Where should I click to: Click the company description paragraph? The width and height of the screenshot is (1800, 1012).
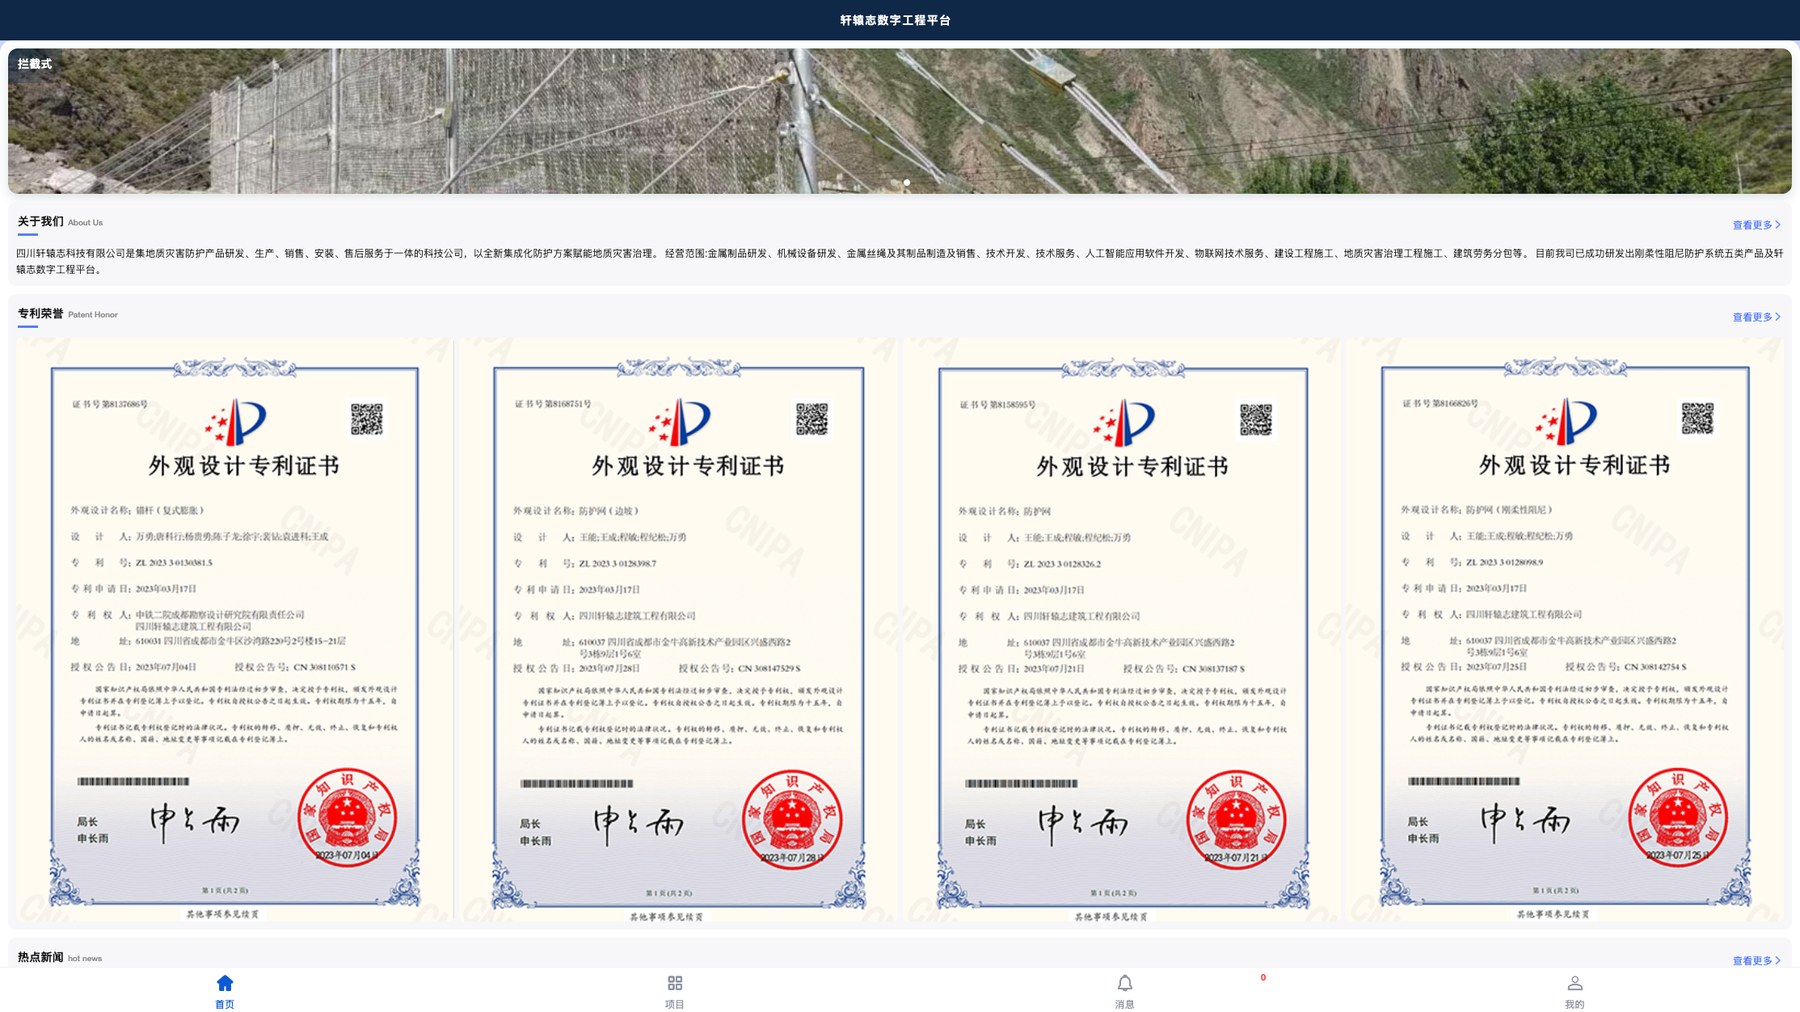pyautogui.click(x=900, y=261)
